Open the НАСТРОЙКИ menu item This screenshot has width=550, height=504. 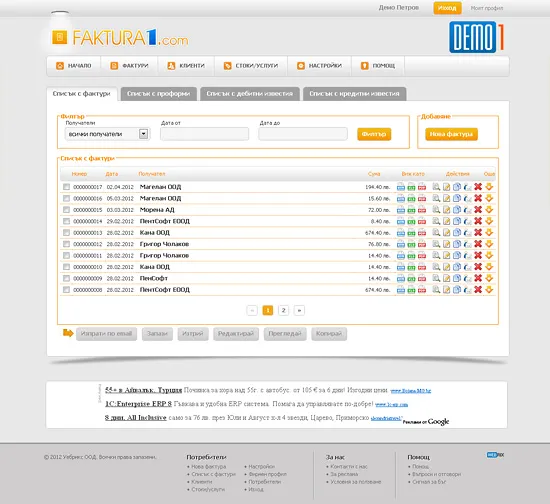tap(319, 66)
